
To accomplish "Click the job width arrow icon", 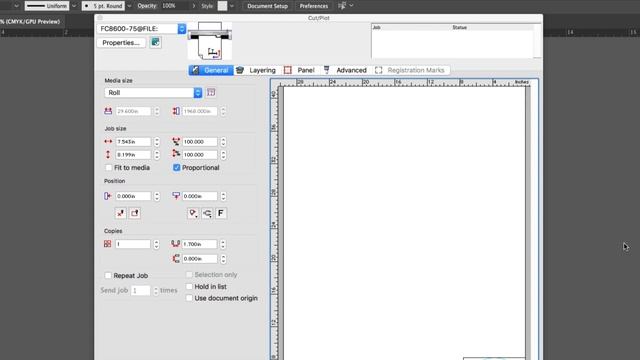I will tap(108, 142).
